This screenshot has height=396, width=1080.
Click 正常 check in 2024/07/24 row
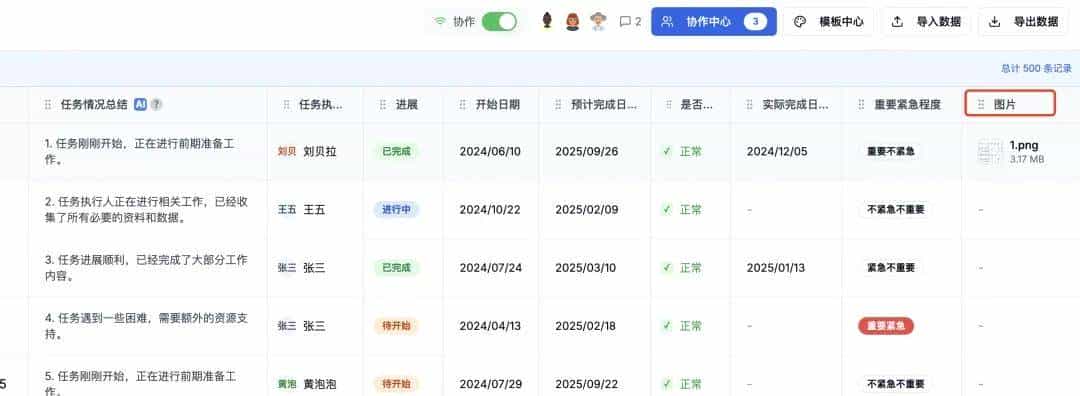click(682, 267)
